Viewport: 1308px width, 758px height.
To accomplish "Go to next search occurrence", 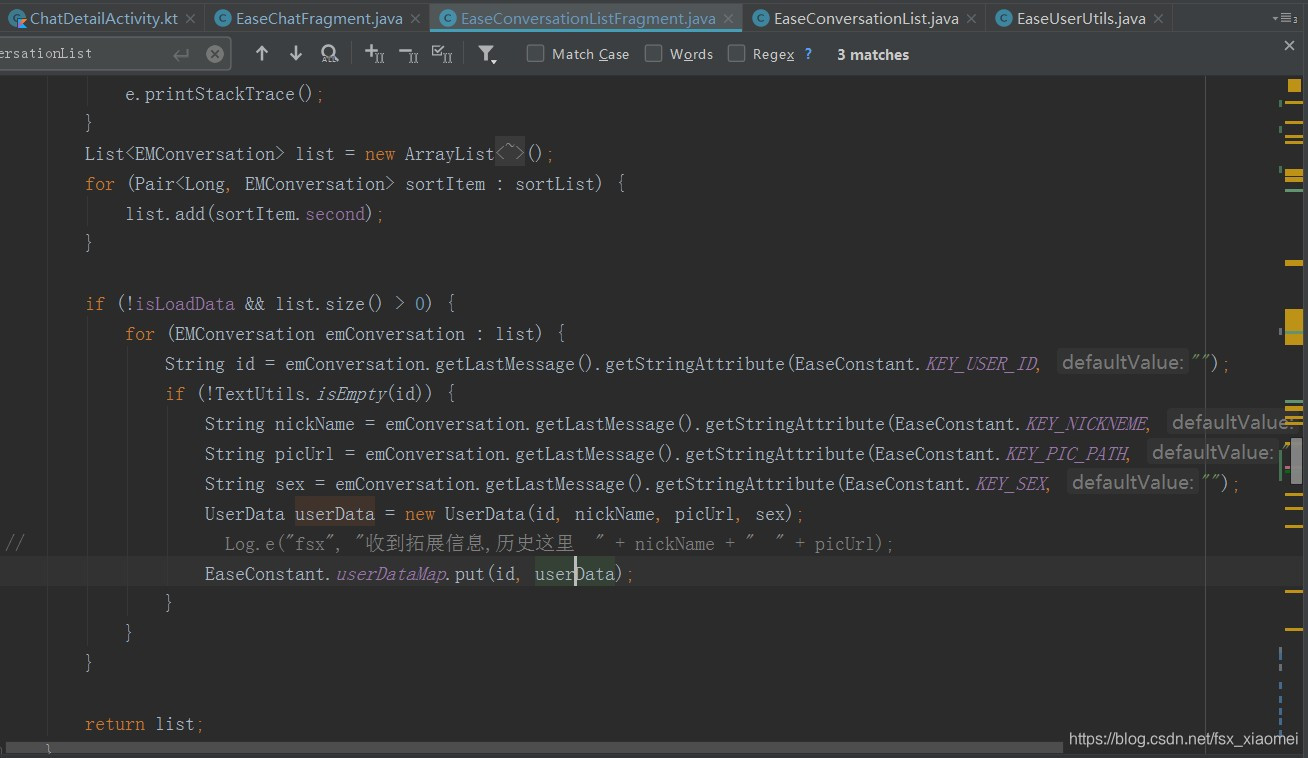I will click(296, 54).
